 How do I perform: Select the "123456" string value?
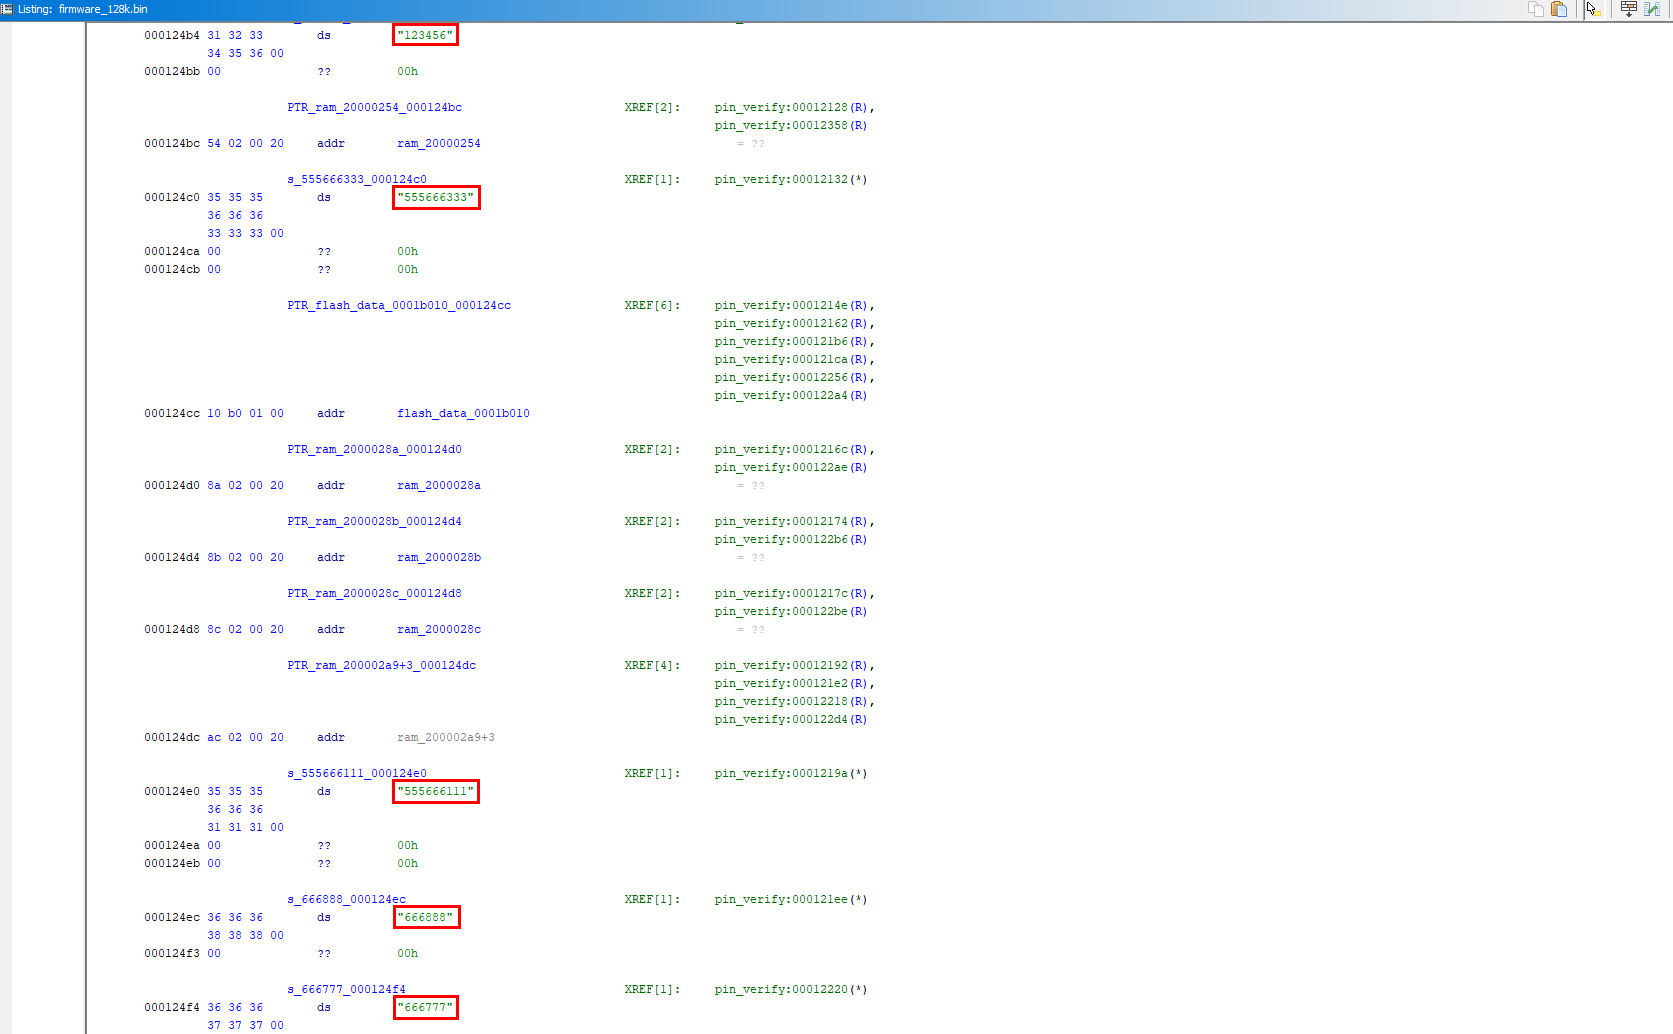[x=425, y=36]
